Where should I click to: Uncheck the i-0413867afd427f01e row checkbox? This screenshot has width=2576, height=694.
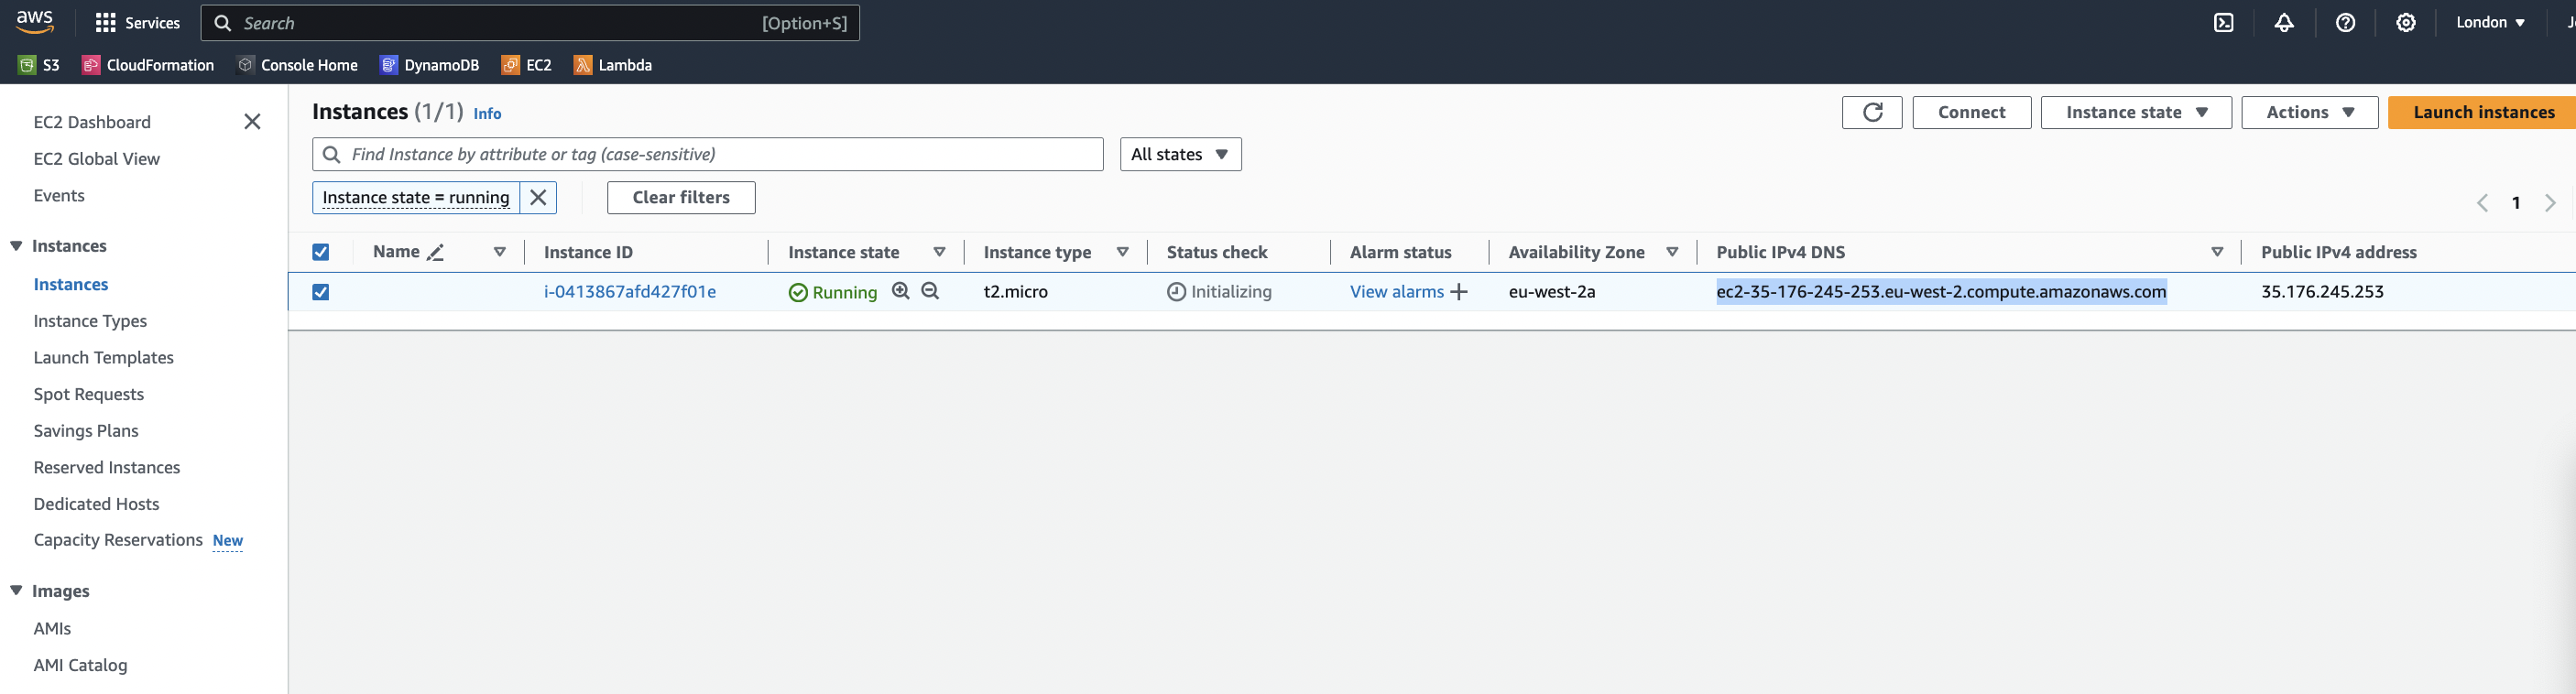point(320,292)
